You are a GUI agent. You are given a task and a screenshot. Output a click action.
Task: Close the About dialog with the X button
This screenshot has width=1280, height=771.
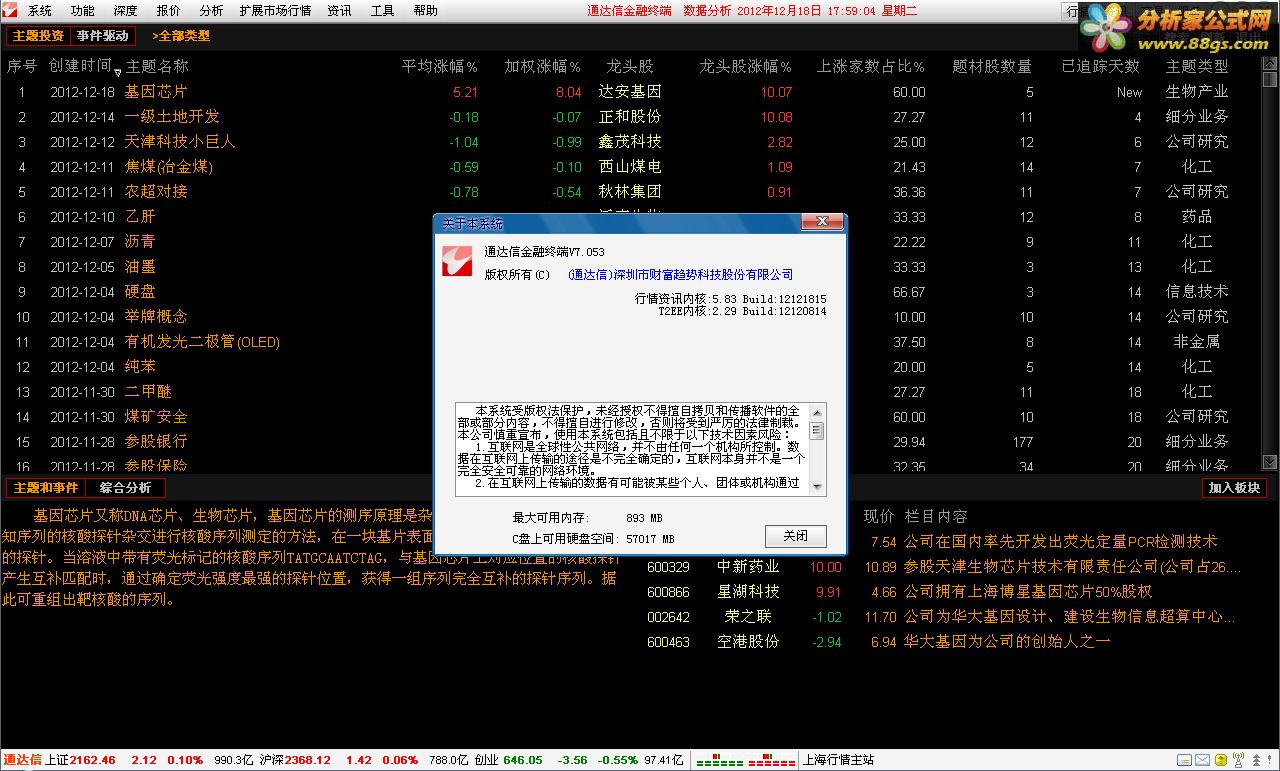tap(823, 222)
